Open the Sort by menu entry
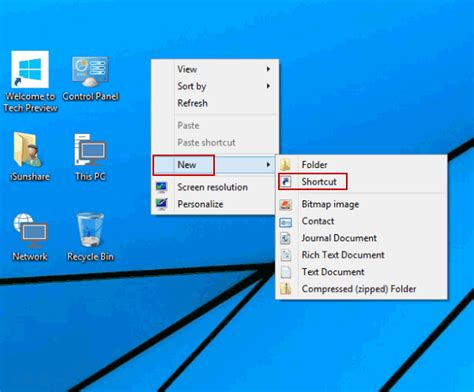 pyautogui.click(x=215, y=86)
